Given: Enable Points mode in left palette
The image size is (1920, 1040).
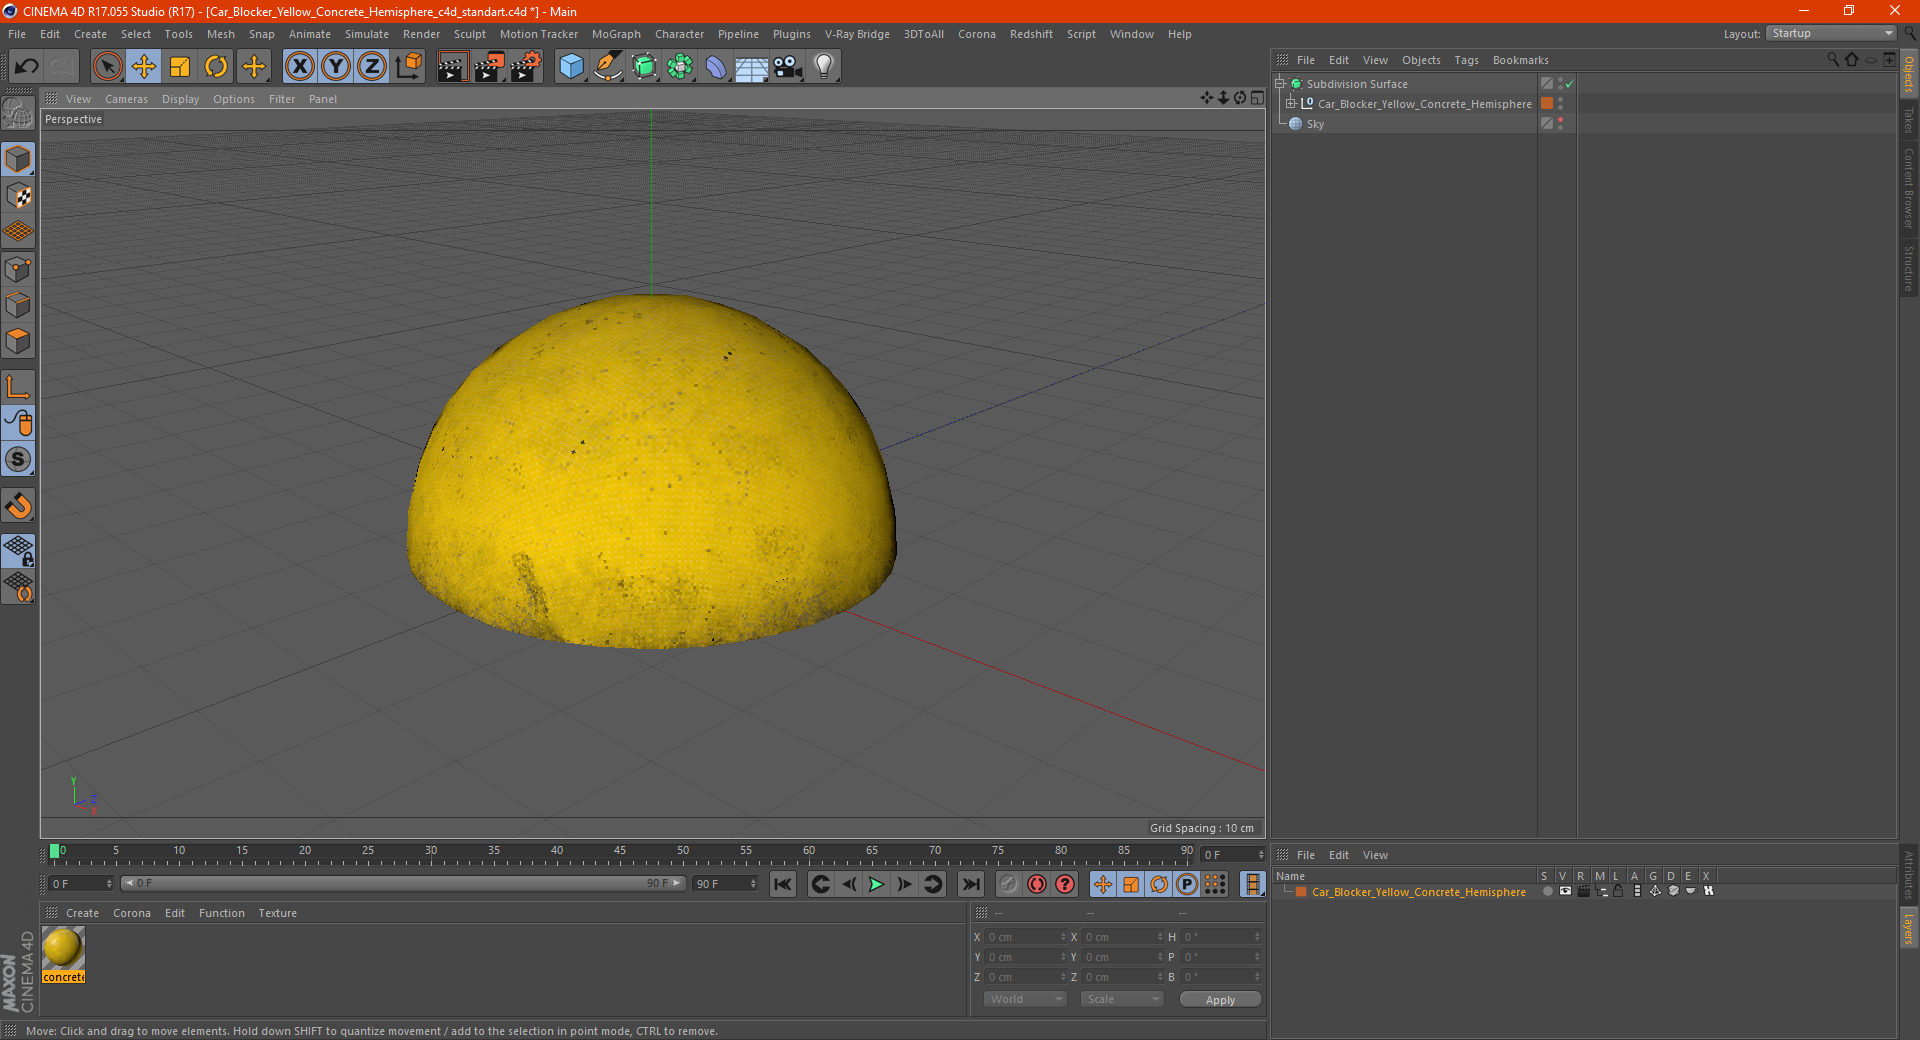Looking at the screenshot, I should click(x=18, y=269).
